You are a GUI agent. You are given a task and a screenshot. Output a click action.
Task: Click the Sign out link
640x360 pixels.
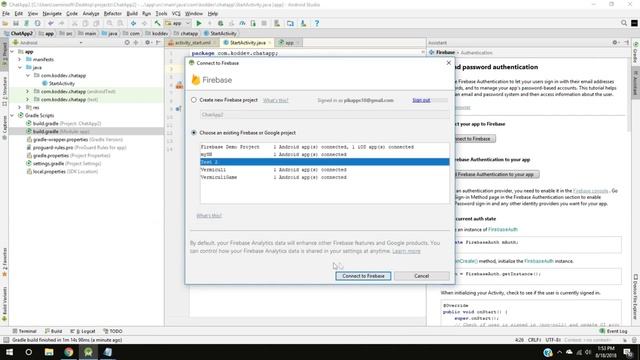pos(421,100)
